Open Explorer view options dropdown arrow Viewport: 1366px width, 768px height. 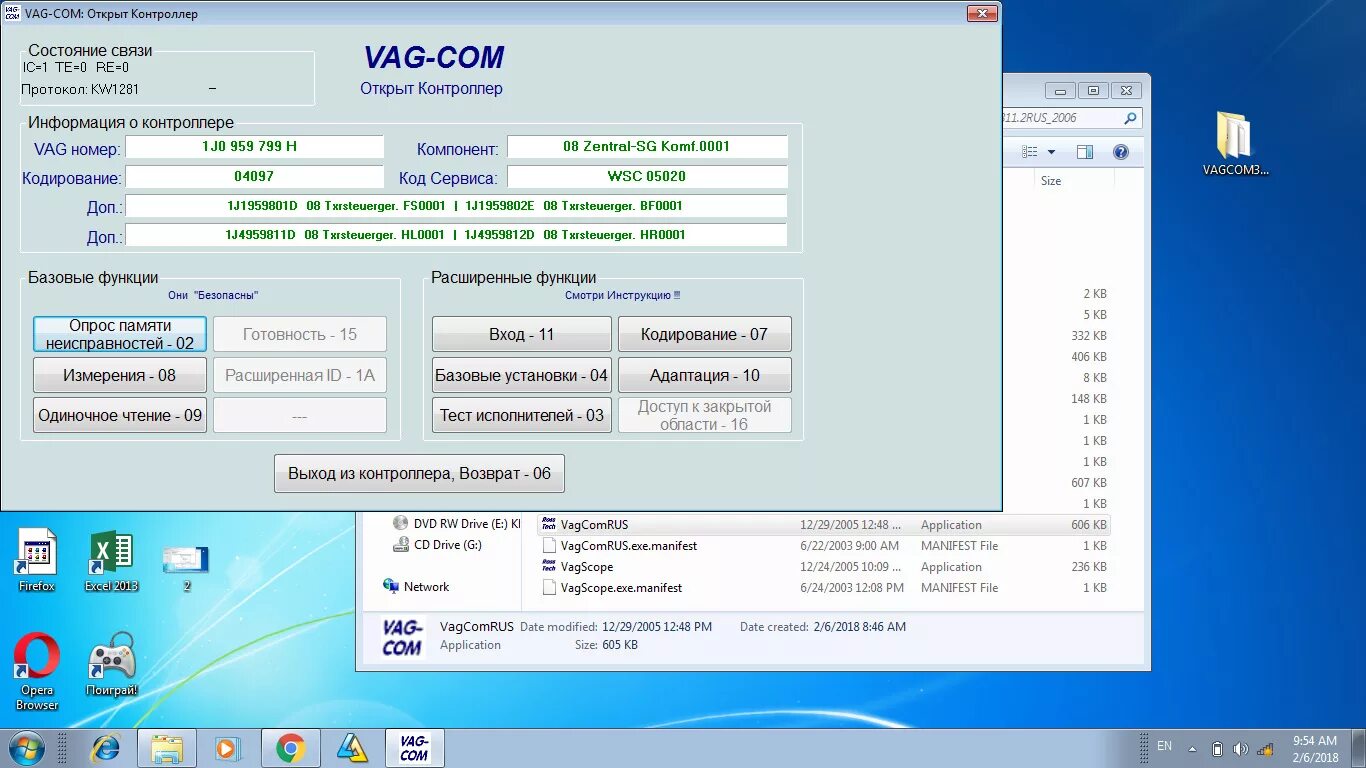pyautogui.click(x=1051, y=152)
